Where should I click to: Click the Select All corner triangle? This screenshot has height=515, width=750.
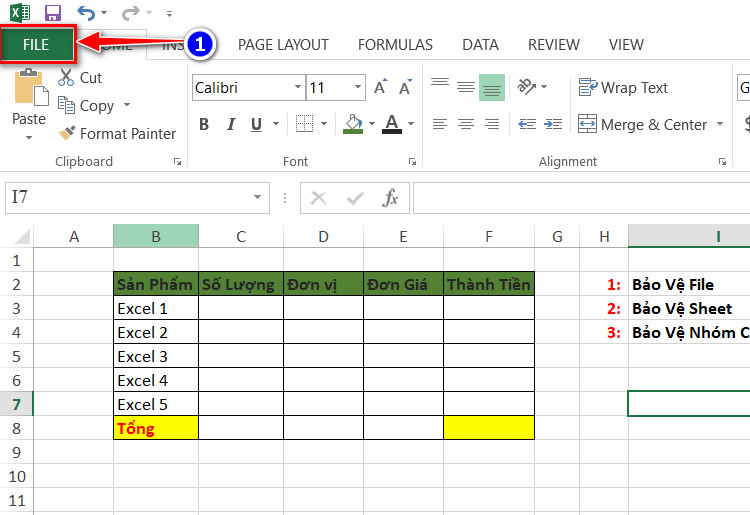pyautogui.click(x=21, y=236)
